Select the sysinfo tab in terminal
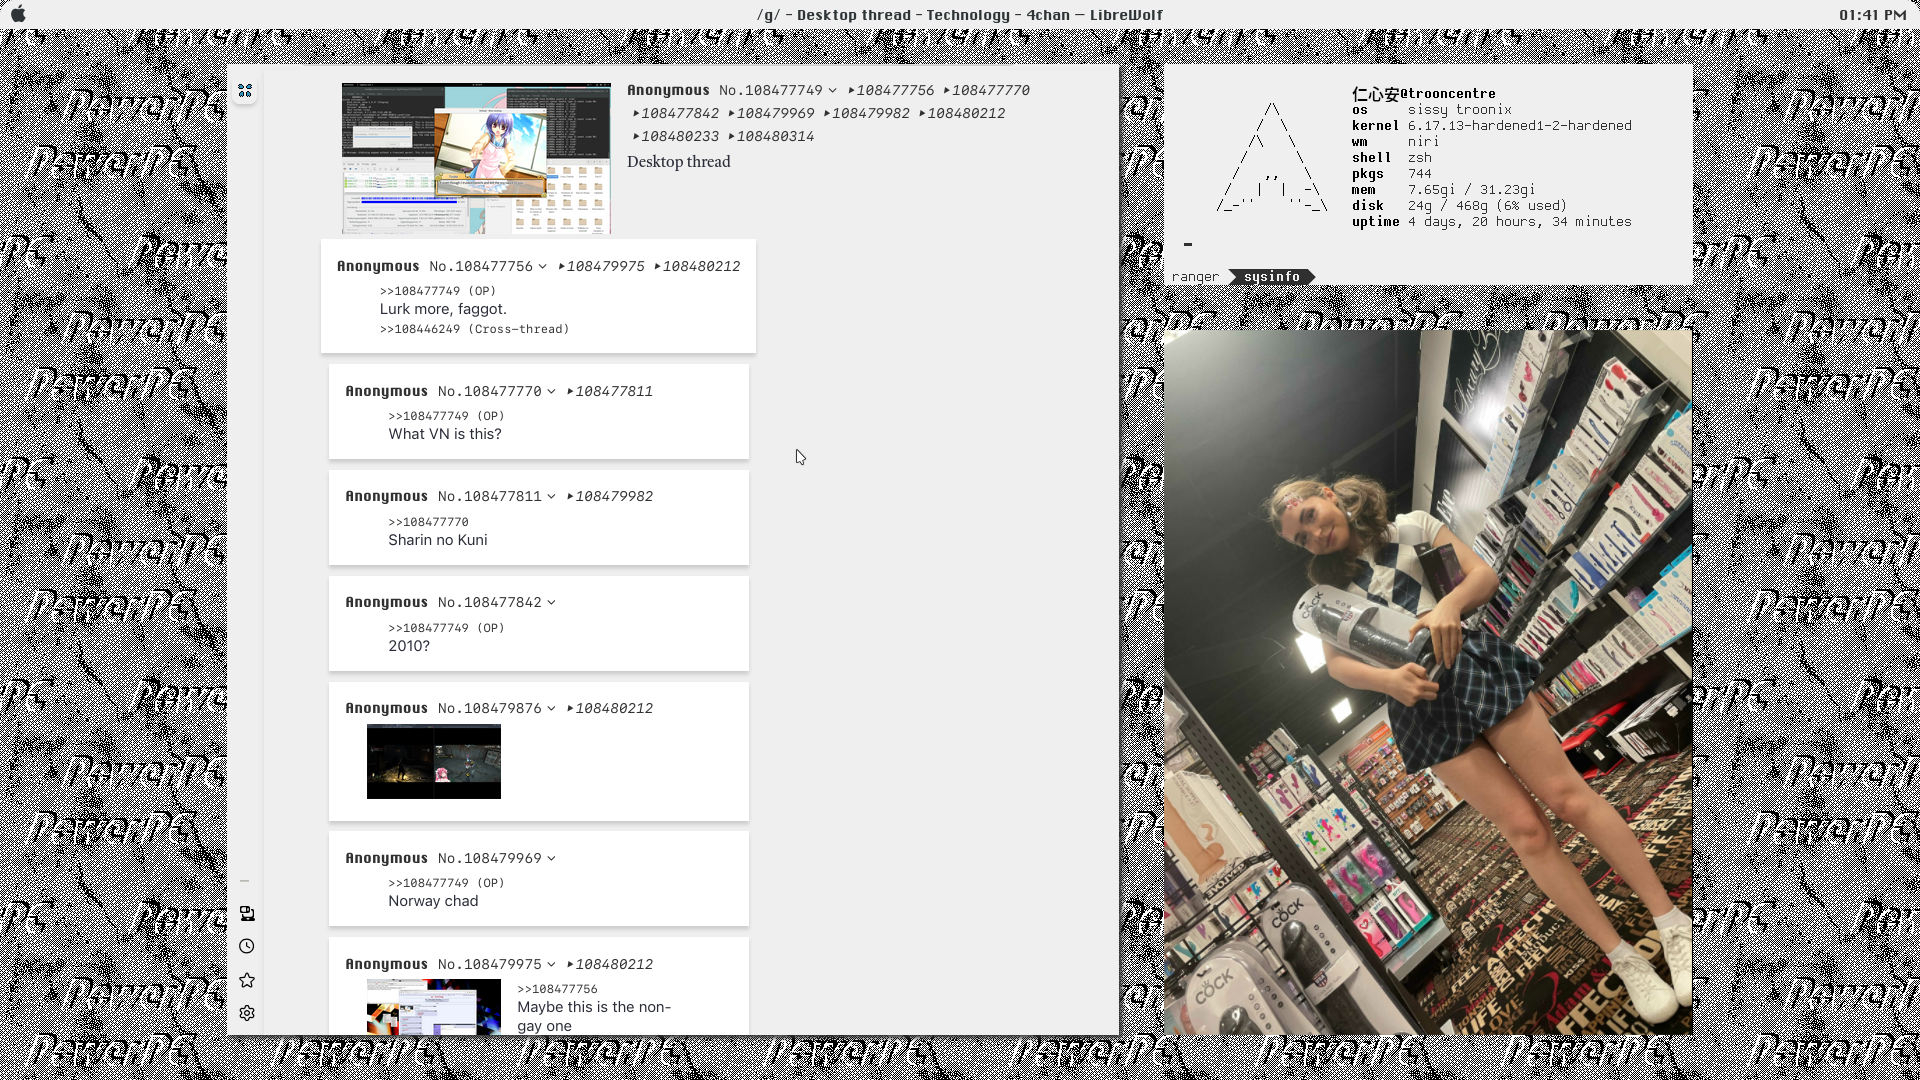 coord(1271,277)
